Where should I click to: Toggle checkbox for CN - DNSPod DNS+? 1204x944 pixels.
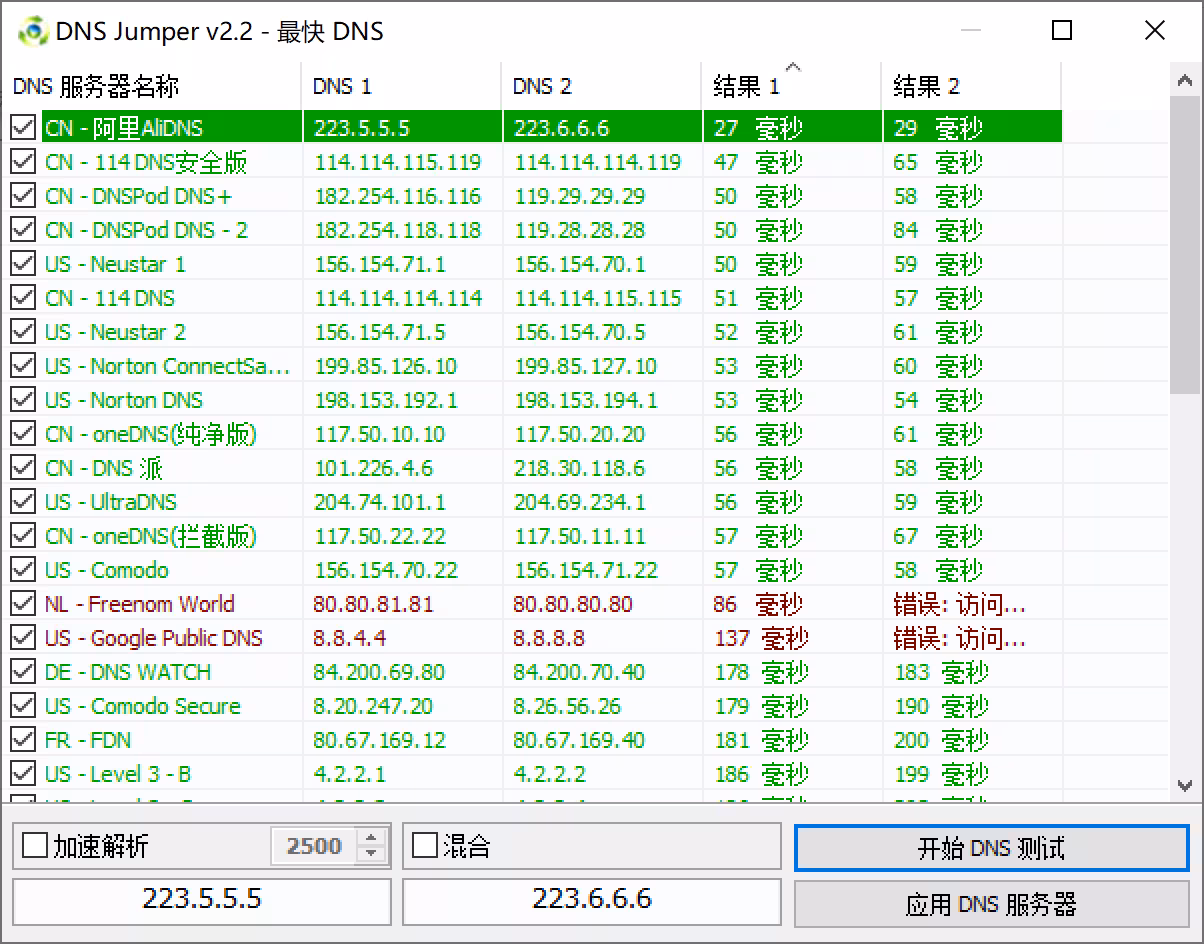tap(22, 196)
